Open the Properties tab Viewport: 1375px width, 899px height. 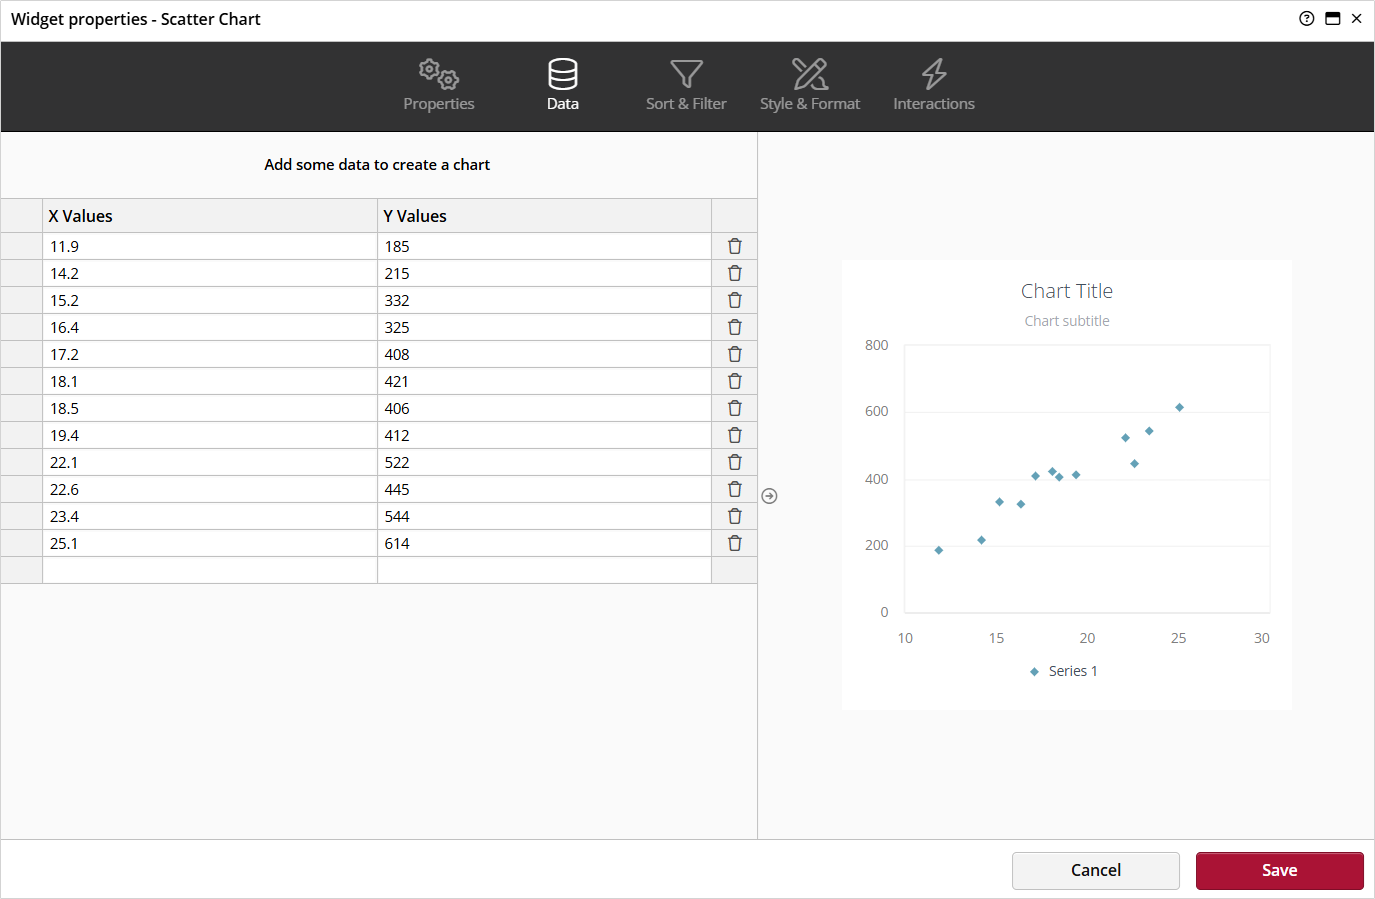click(x=439, y=85)
